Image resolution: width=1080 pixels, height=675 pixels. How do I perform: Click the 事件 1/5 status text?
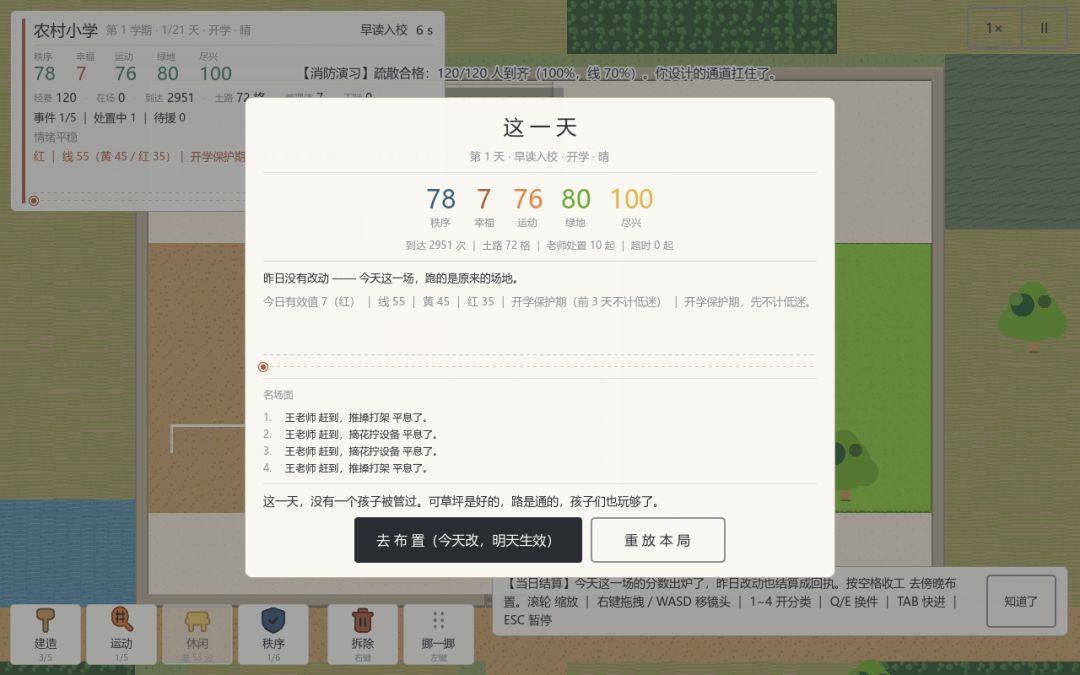(x=55, y=118)
